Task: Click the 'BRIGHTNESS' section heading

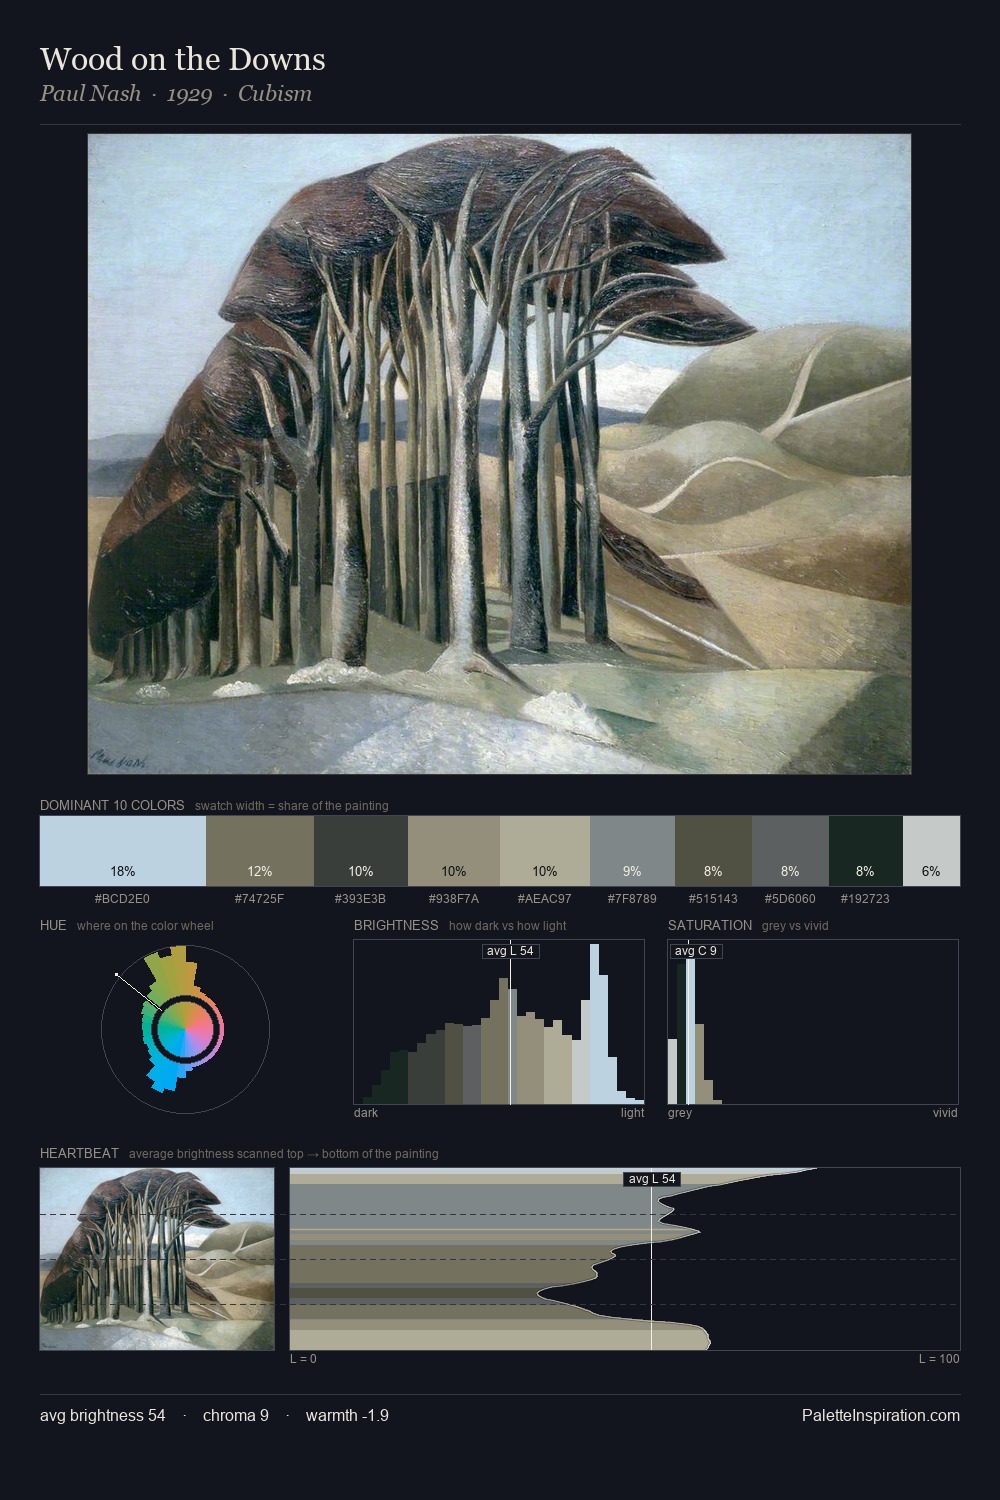Action: (x=396, y=925)
